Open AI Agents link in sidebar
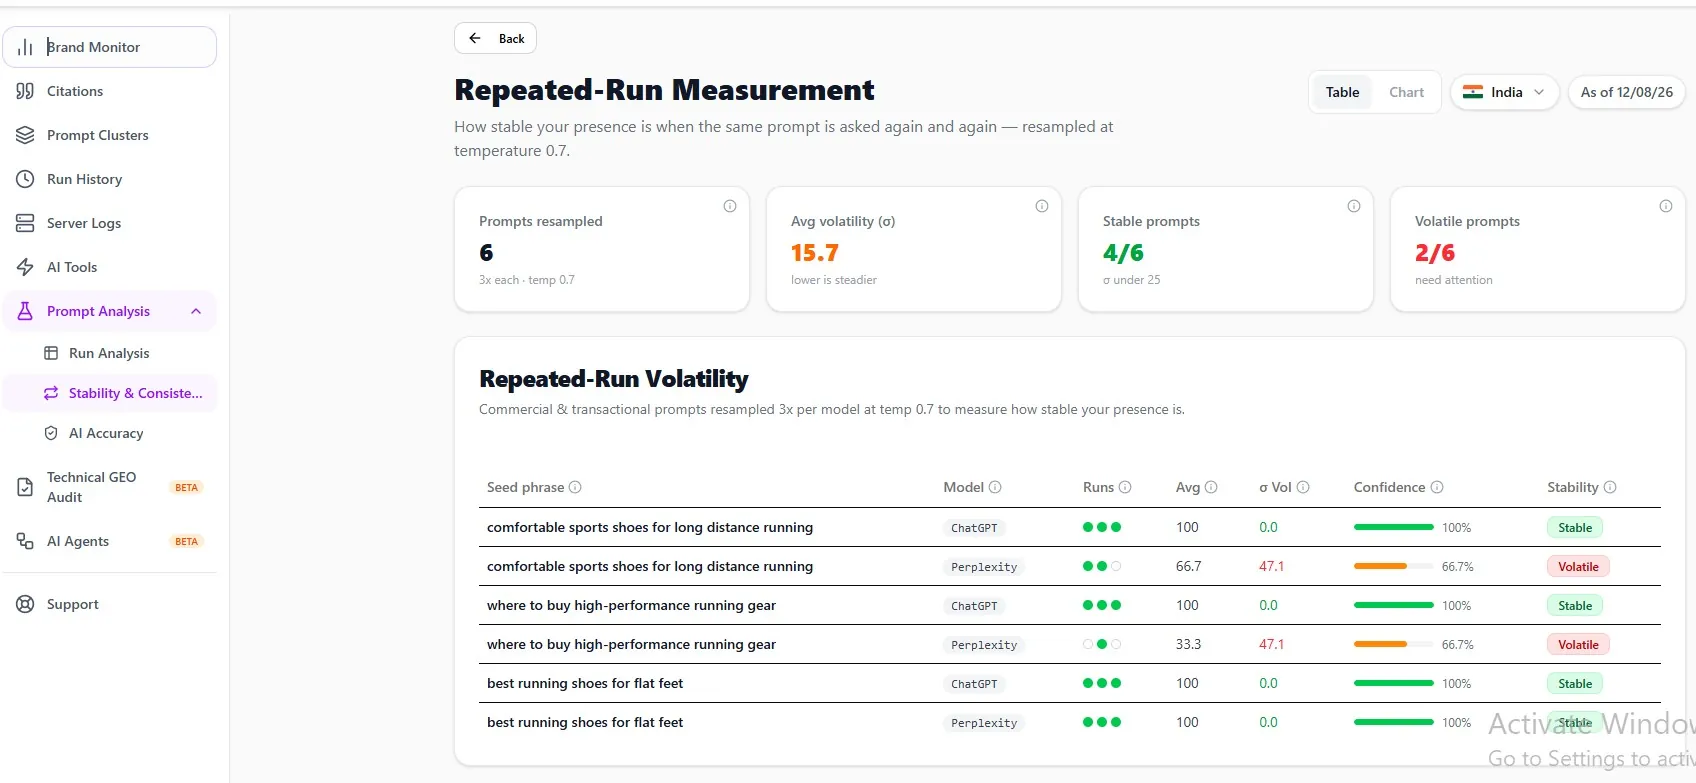Viewport: 1696px width, 783px height. coord(110,541)
